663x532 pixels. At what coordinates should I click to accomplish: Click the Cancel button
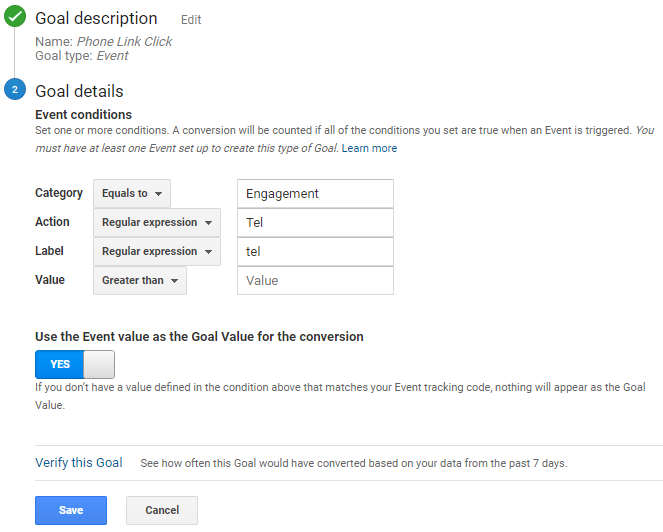click(x=162, y=510)
